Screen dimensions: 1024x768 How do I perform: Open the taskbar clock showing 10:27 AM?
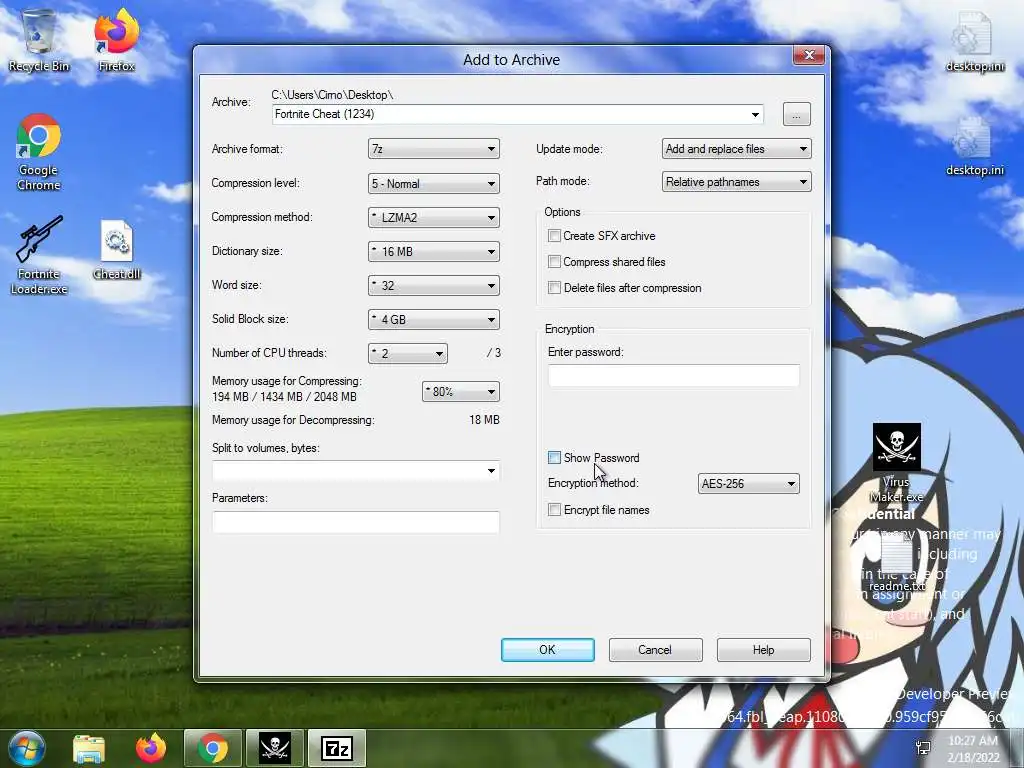[973, 749]
